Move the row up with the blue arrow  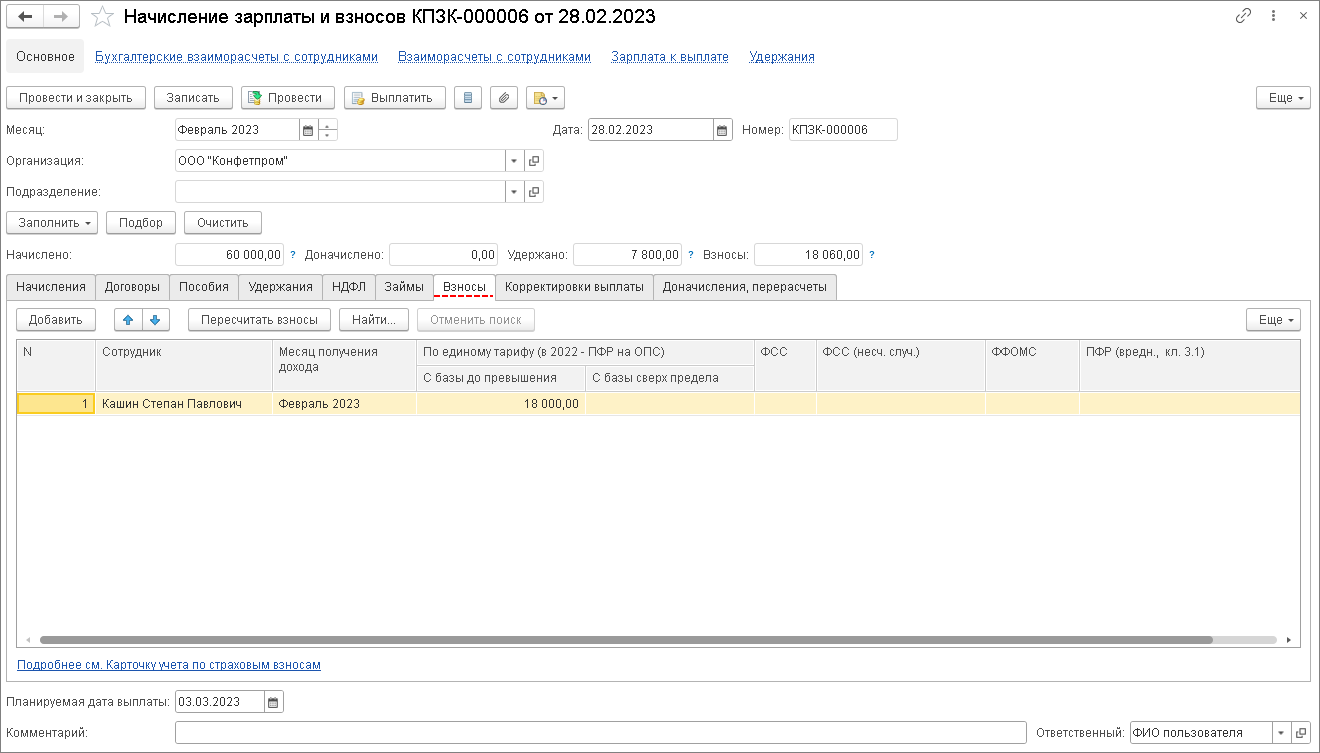tap(128, 320)
